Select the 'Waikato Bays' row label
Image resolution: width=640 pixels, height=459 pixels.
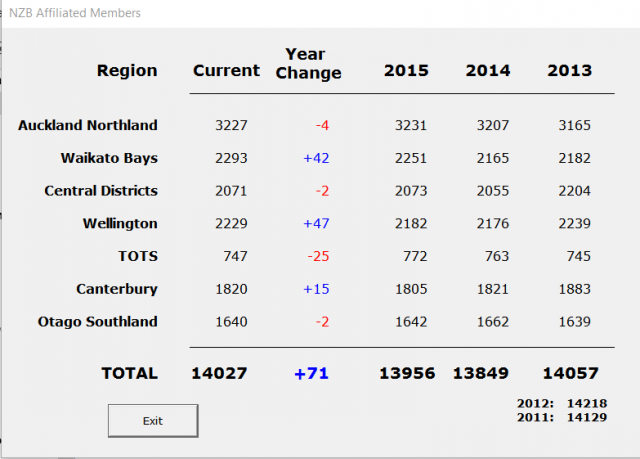(x=109, y=158)
